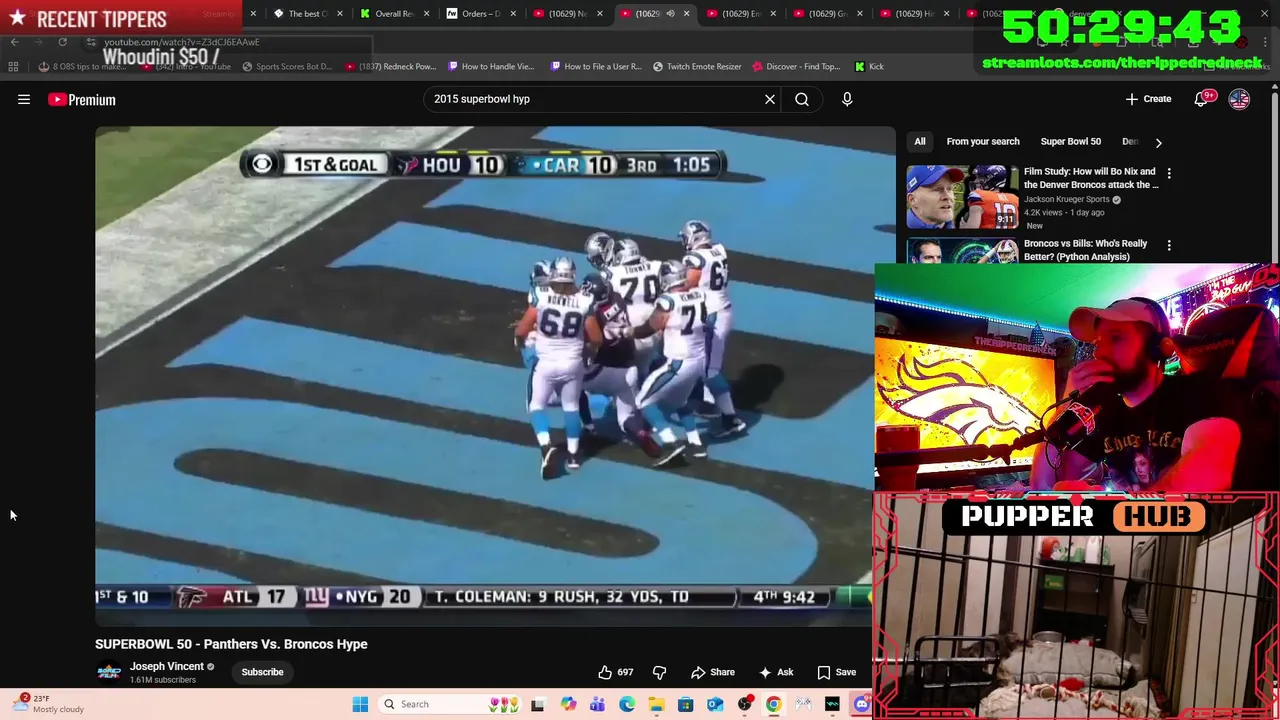1280x720 pixels.
Task: Open 'How to File a User R...' bookmark
Action: (596, 66)
